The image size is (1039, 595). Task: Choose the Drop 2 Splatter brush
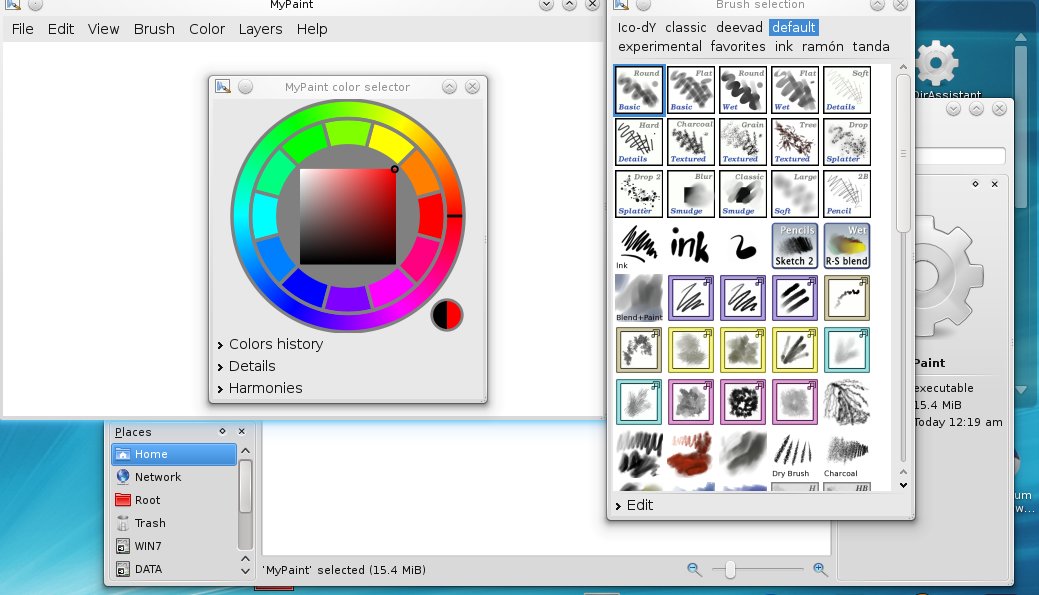pyautogui.click(x=638, y=194)
